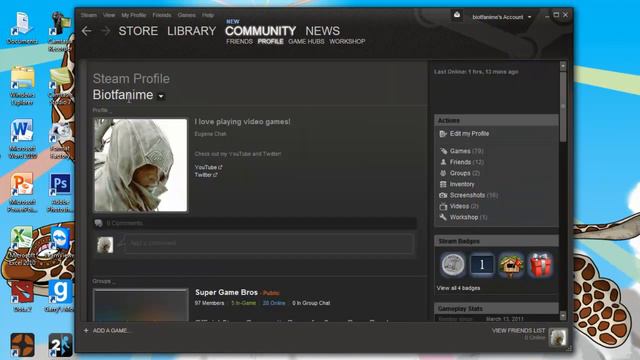
Task: Open Adobe Photoshop desktop shortcut
Action: pos(60,193)
